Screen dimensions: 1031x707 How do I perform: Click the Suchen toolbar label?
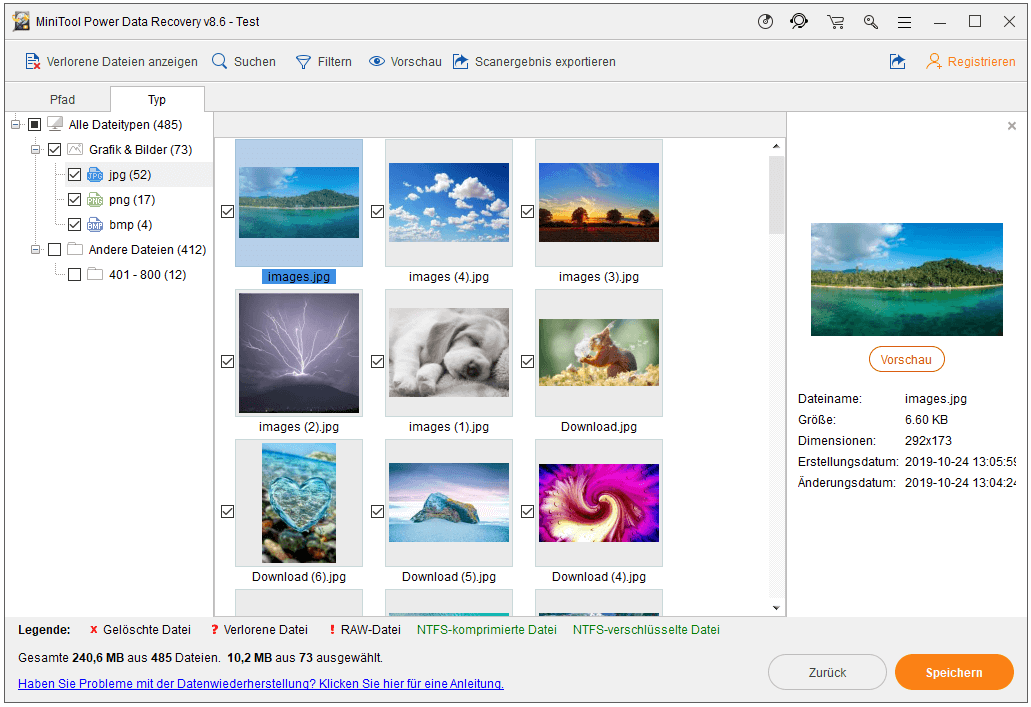255,62
